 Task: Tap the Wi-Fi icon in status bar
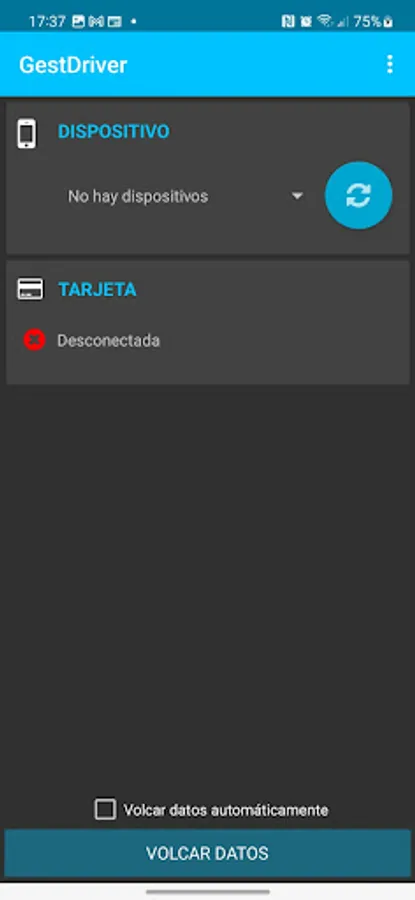[x=325, y=22]
